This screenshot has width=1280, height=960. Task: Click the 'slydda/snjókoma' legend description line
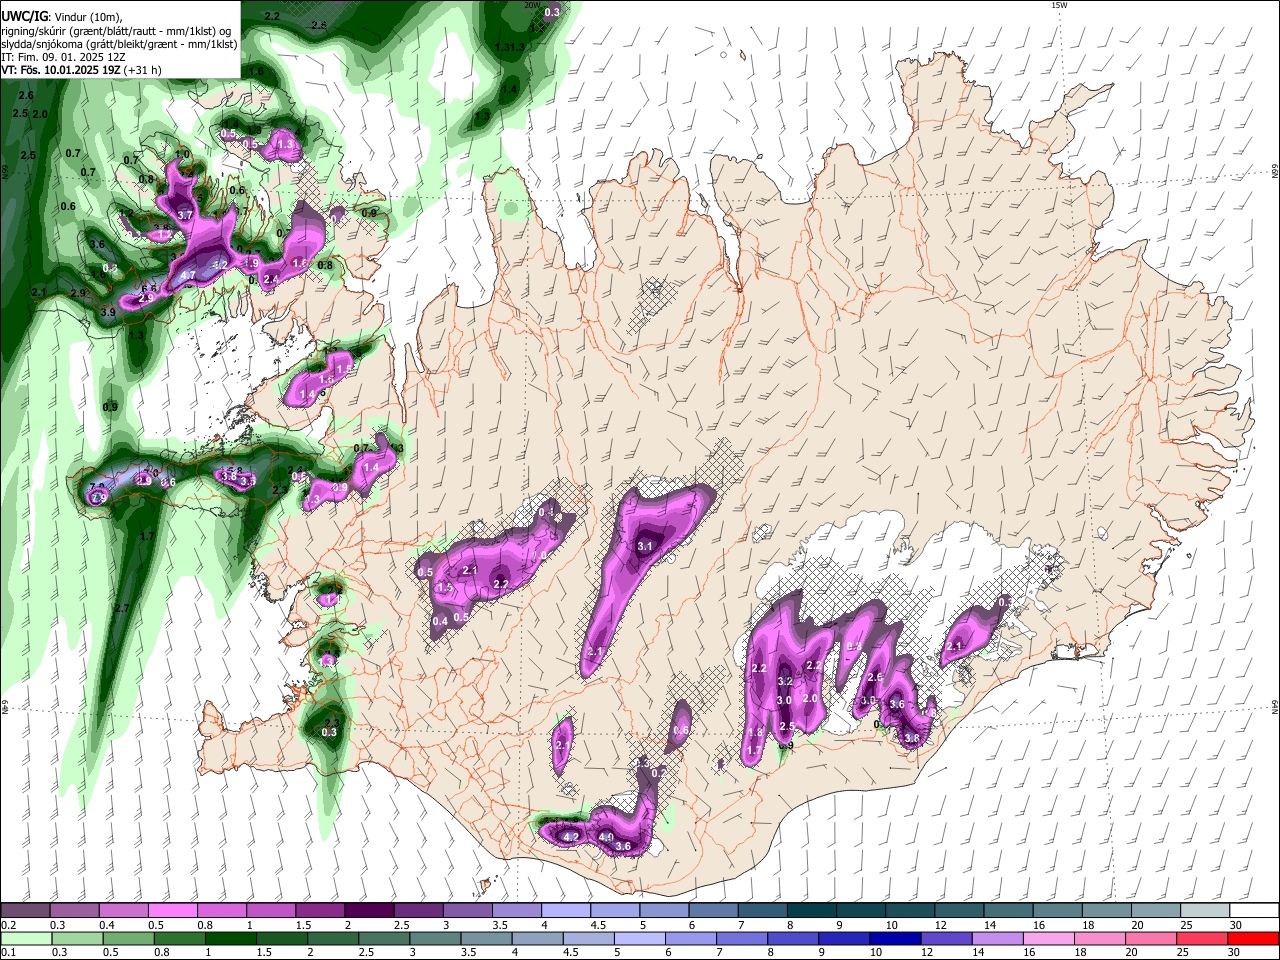click(x=119, y=44)
